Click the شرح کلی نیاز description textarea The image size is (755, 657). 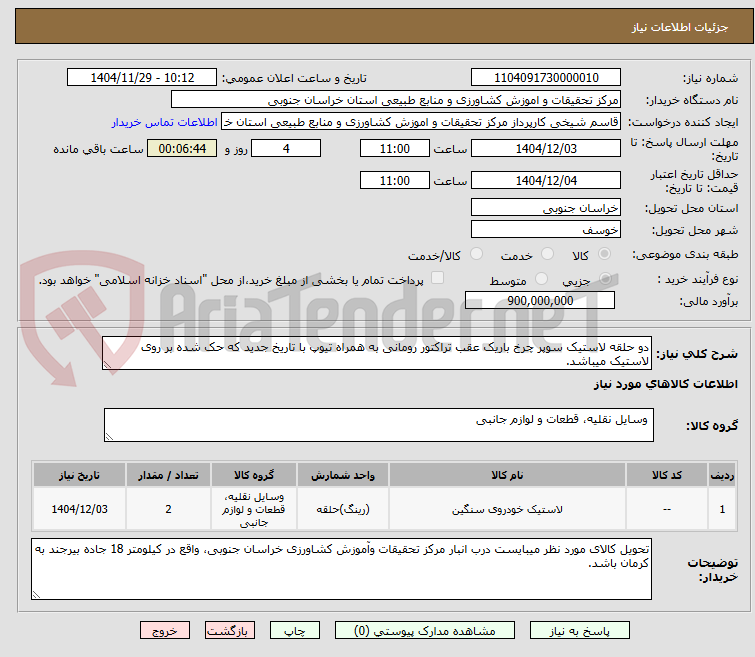[377, 354]
